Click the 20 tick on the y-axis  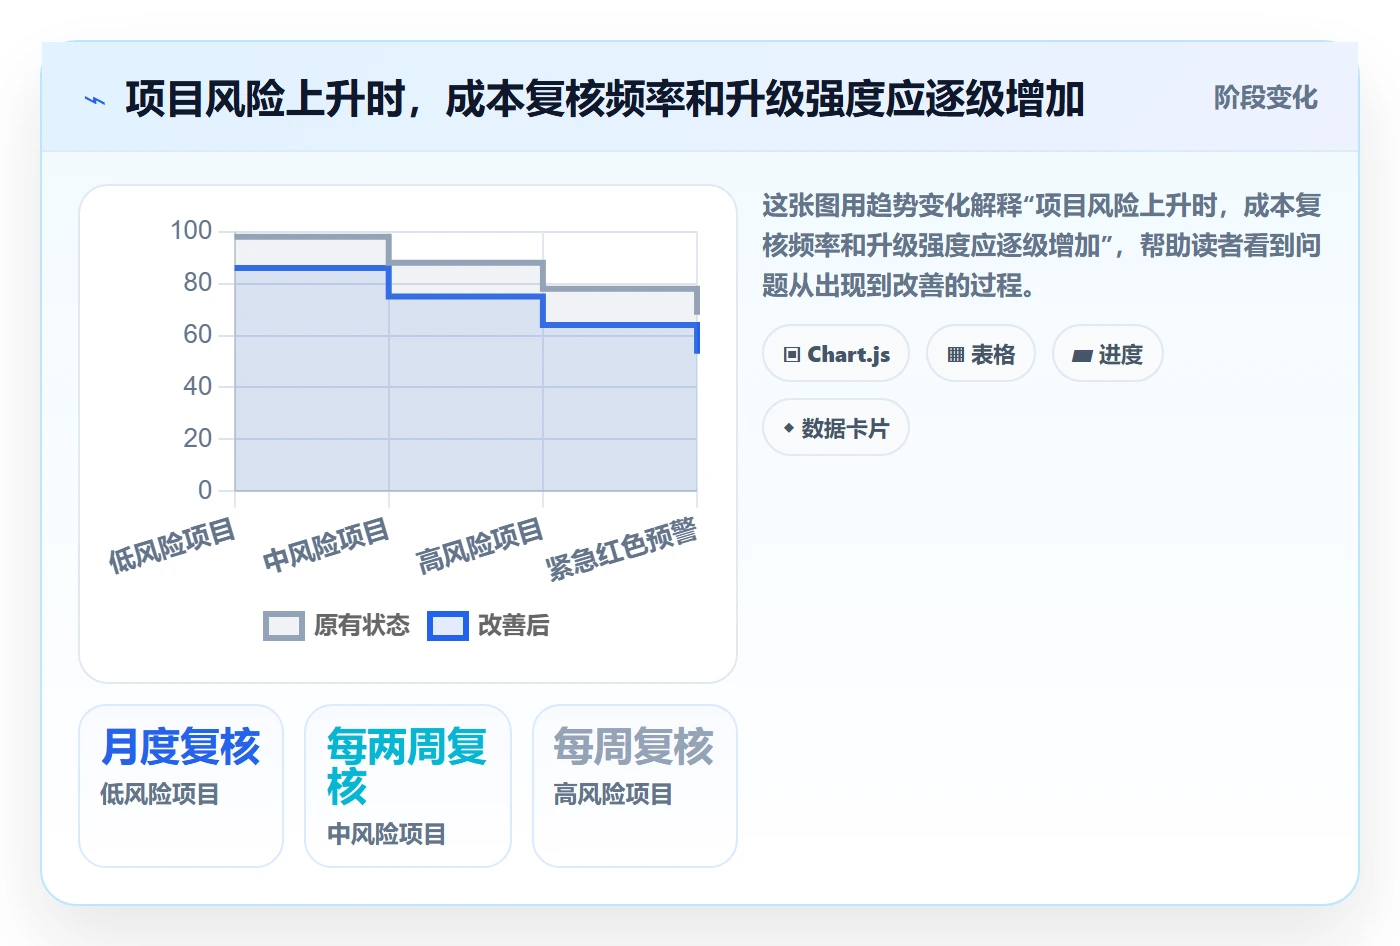click(198, 439)
